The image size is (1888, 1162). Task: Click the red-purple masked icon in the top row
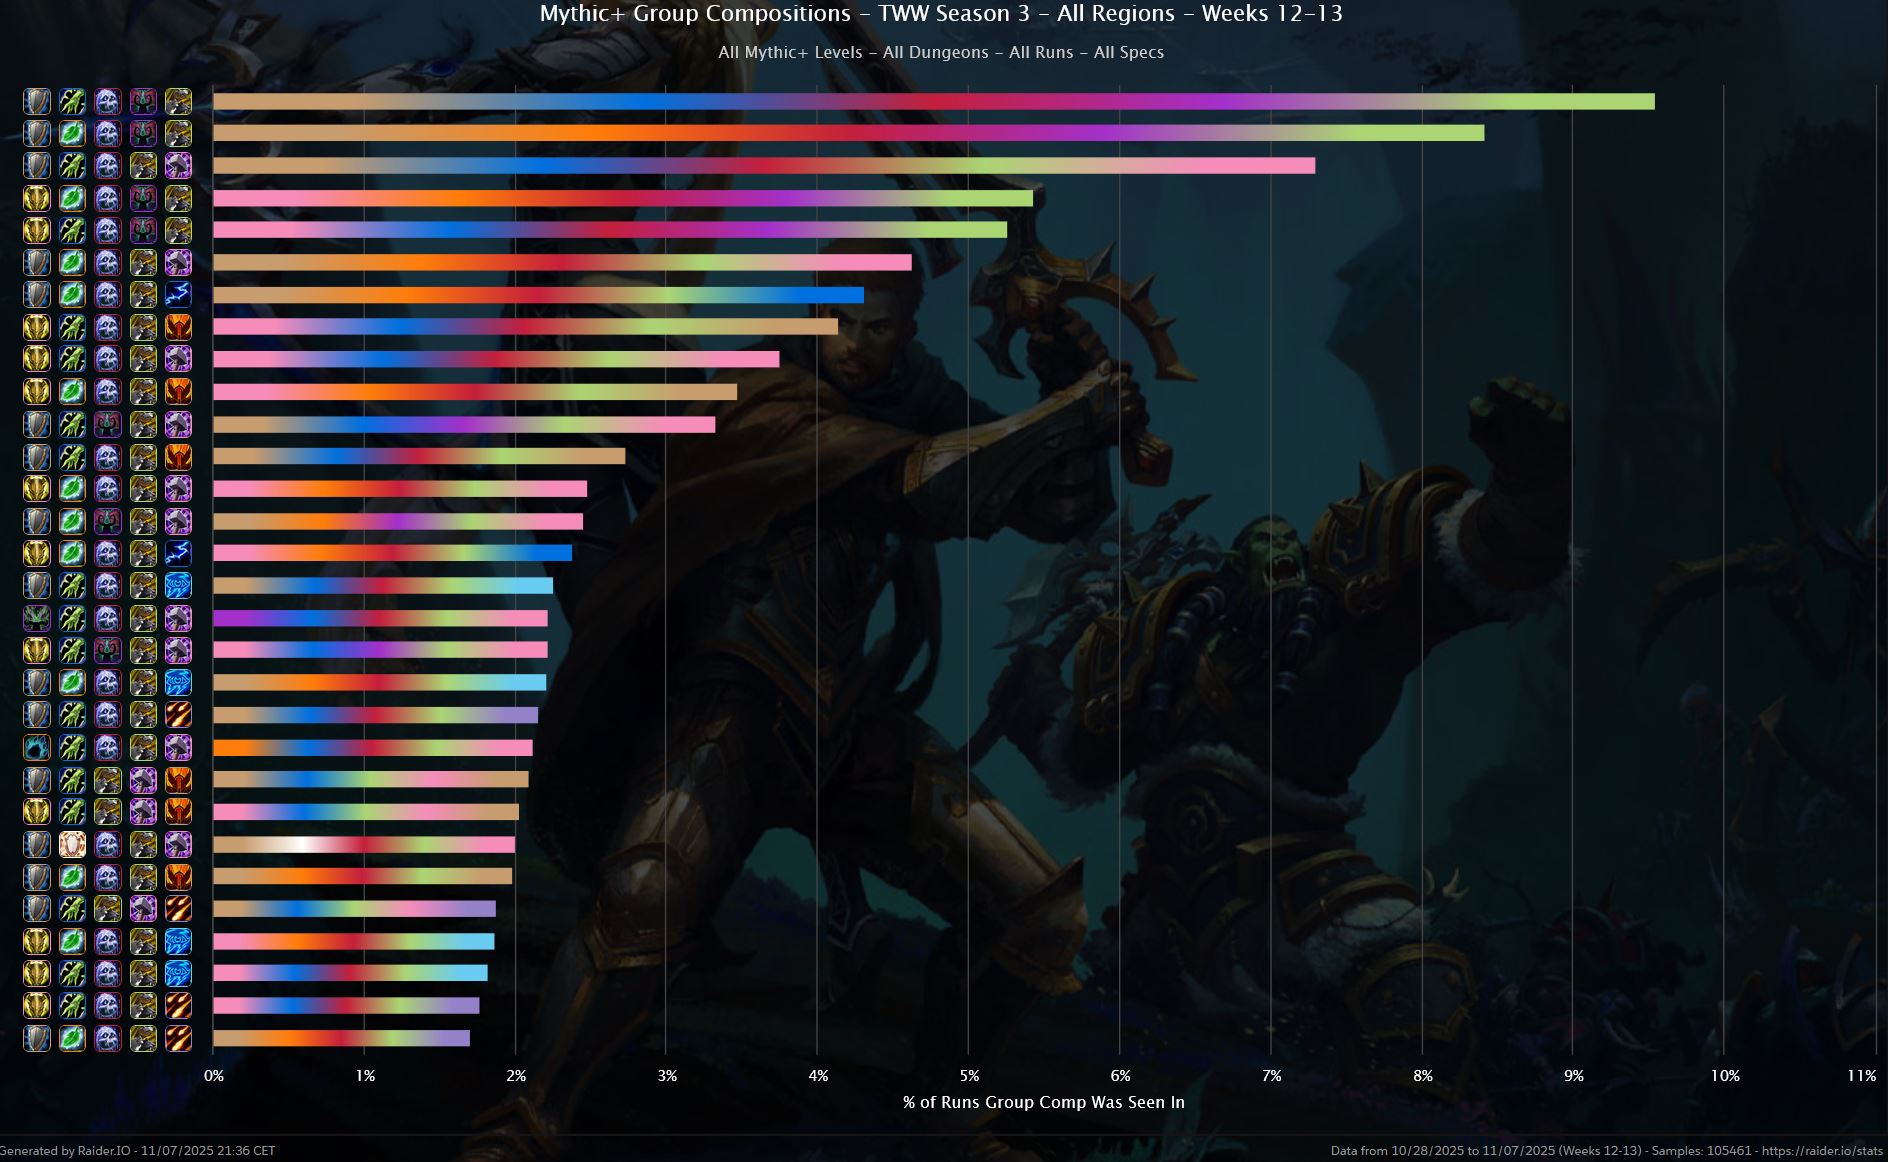(143, 102)
